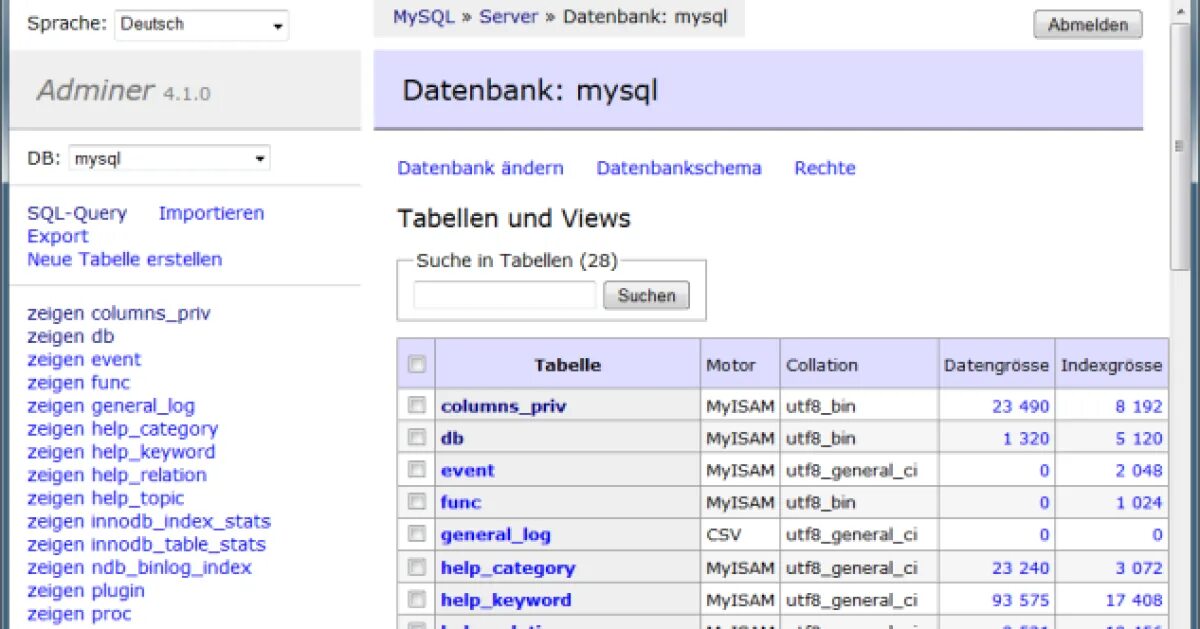Click data size 1 320 for db
The width and height of the screenshot is (1200, 629).
tap(1026, 438)
